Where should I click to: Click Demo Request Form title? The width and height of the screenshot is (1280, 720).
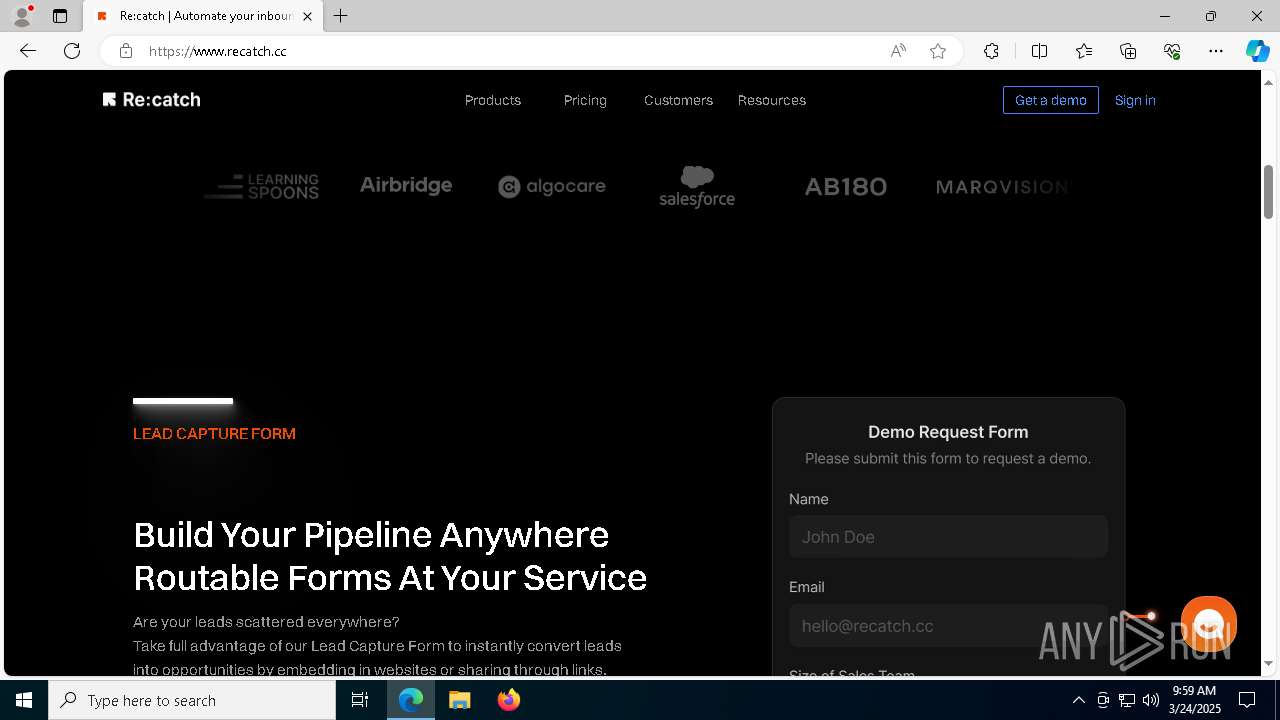coord(948,432)
